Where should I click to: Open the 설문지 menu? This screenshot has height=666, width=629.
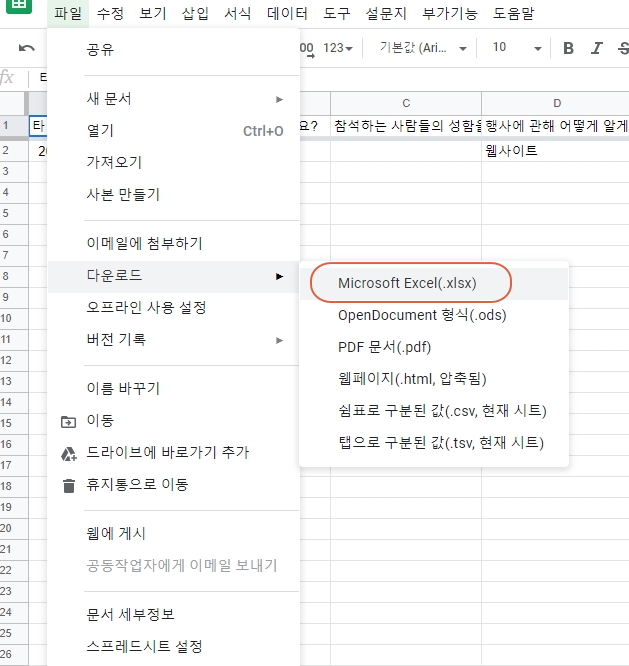(386, 14)
